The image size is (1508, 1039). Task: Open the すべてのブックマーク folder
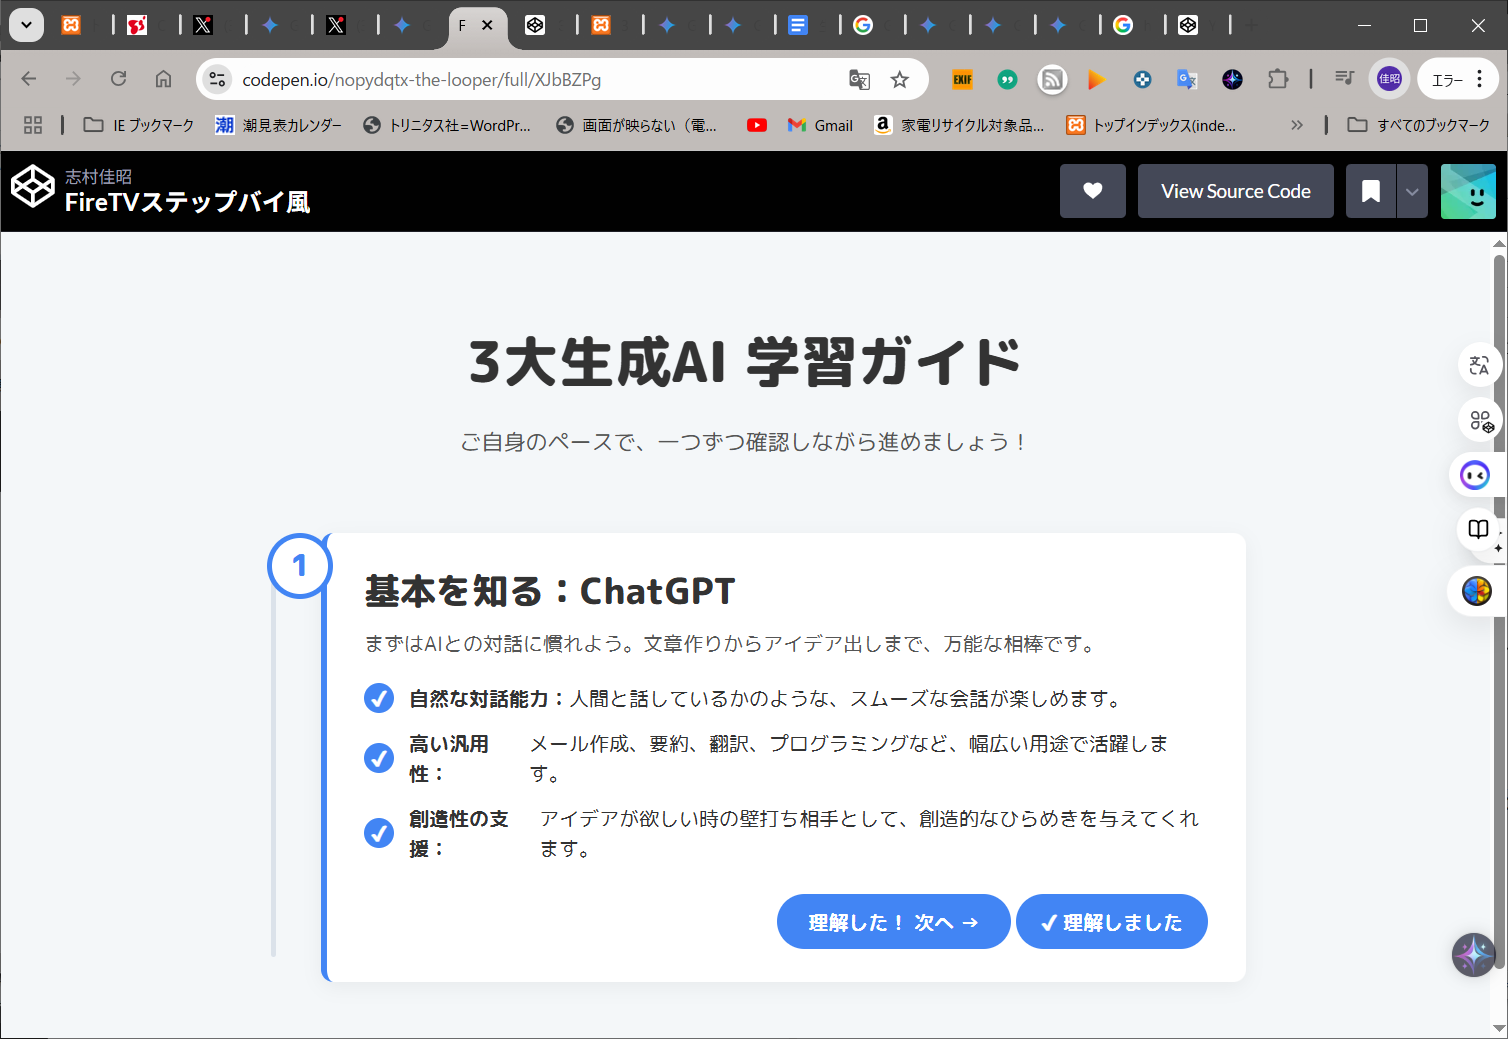click(x=1419, y=125)
